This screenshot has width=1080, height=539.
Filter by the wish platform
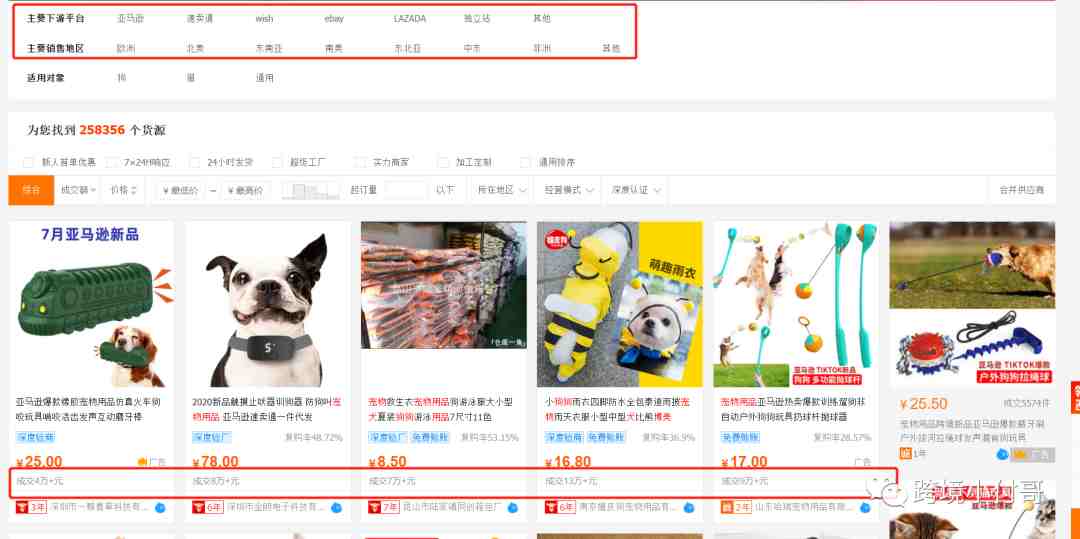click(x=264, y=19)
